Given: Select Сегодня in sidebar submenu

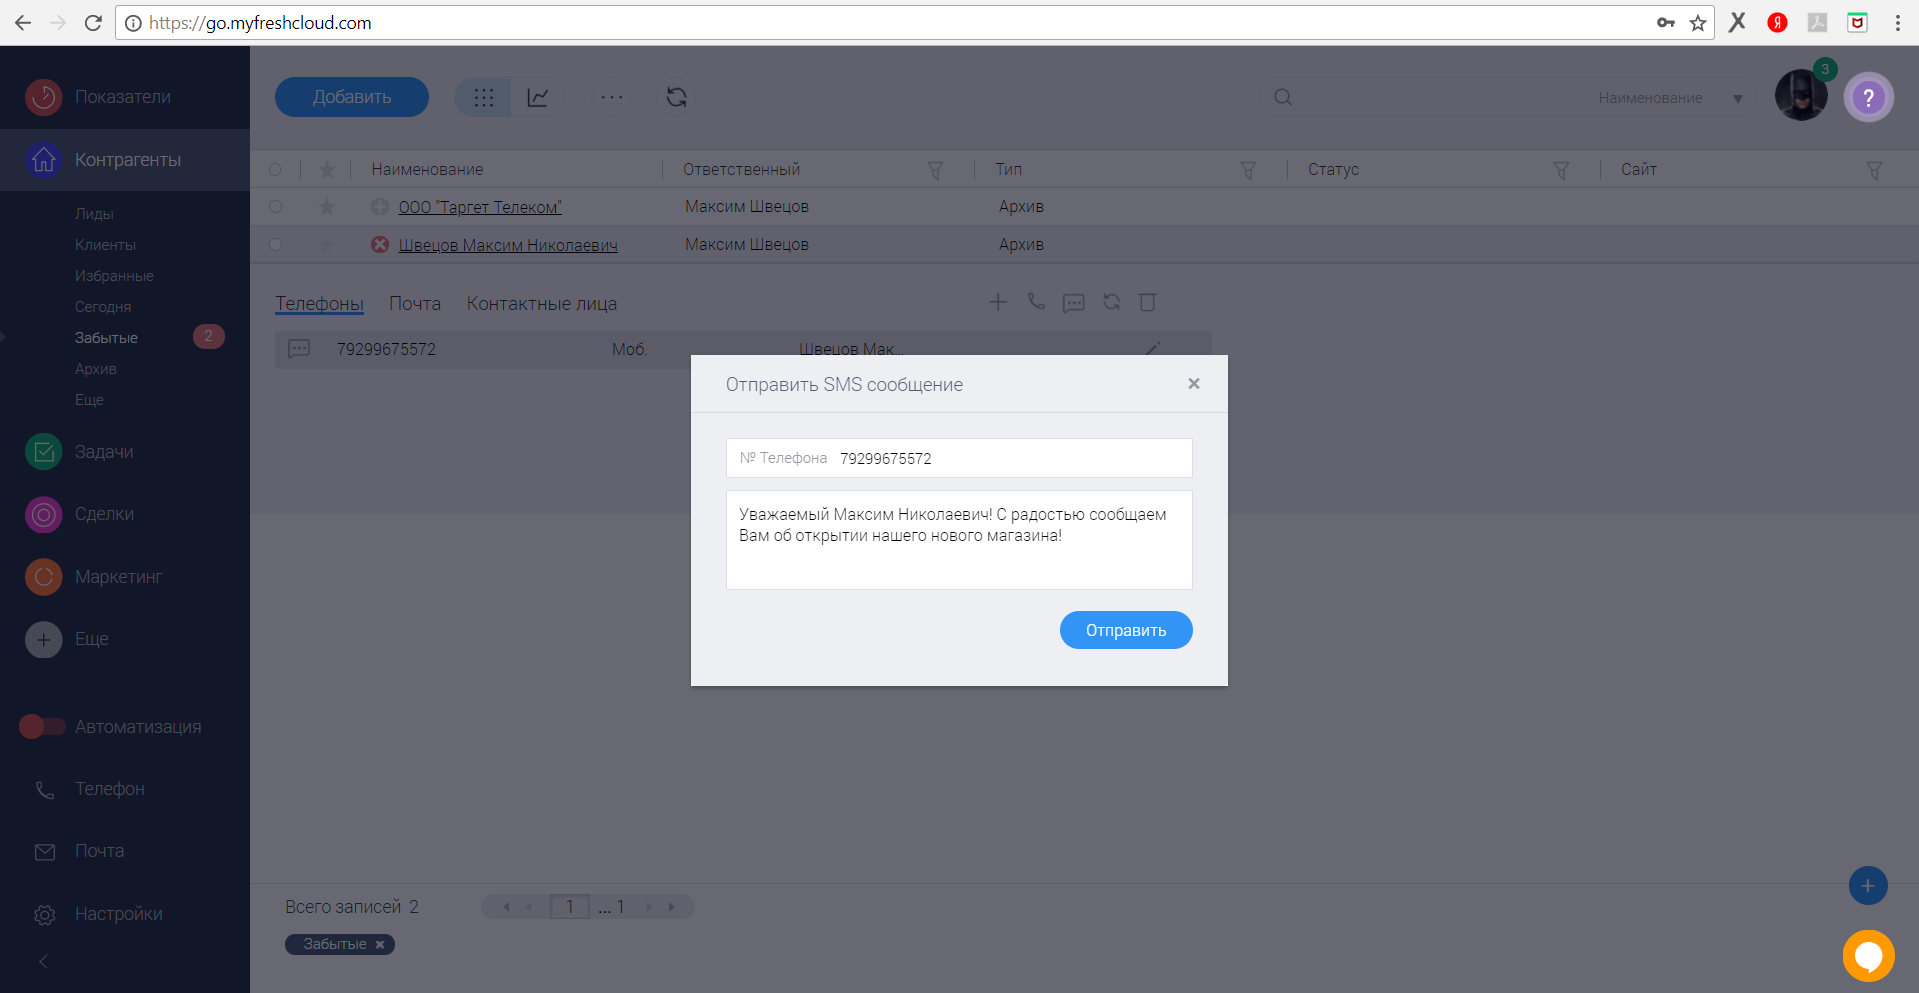Looking at the screenshot, I should (x=103, y=307).
